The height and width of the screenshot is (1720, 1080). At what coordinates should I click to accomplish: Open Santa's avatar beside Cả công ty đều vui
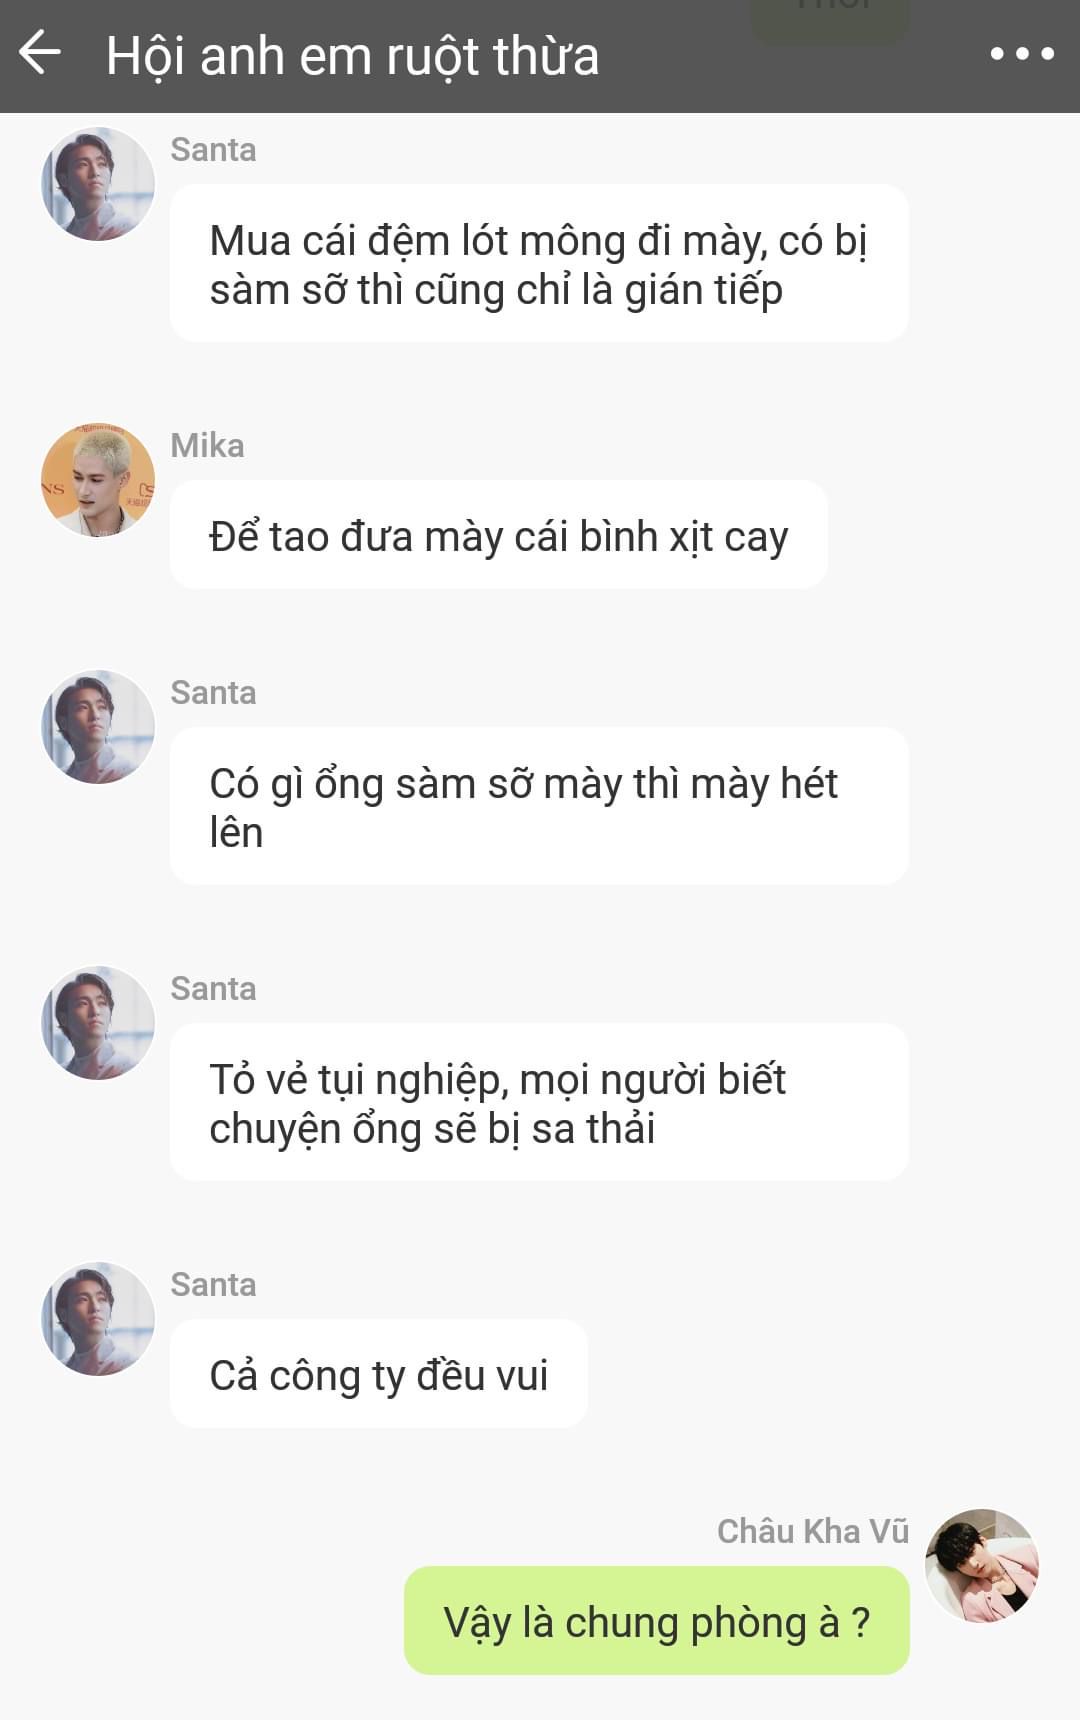coord(98,1319)
